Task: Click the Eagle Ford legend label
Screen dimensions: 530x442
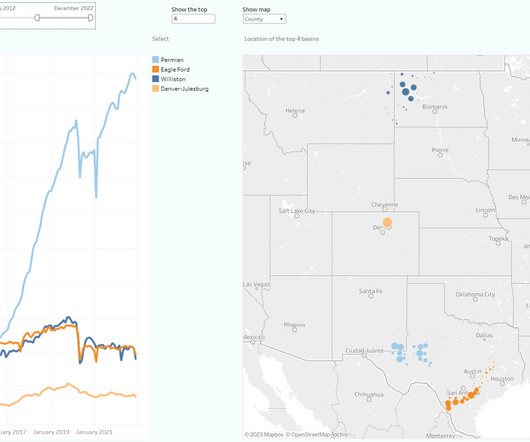Action: click(x=175, y=69)
